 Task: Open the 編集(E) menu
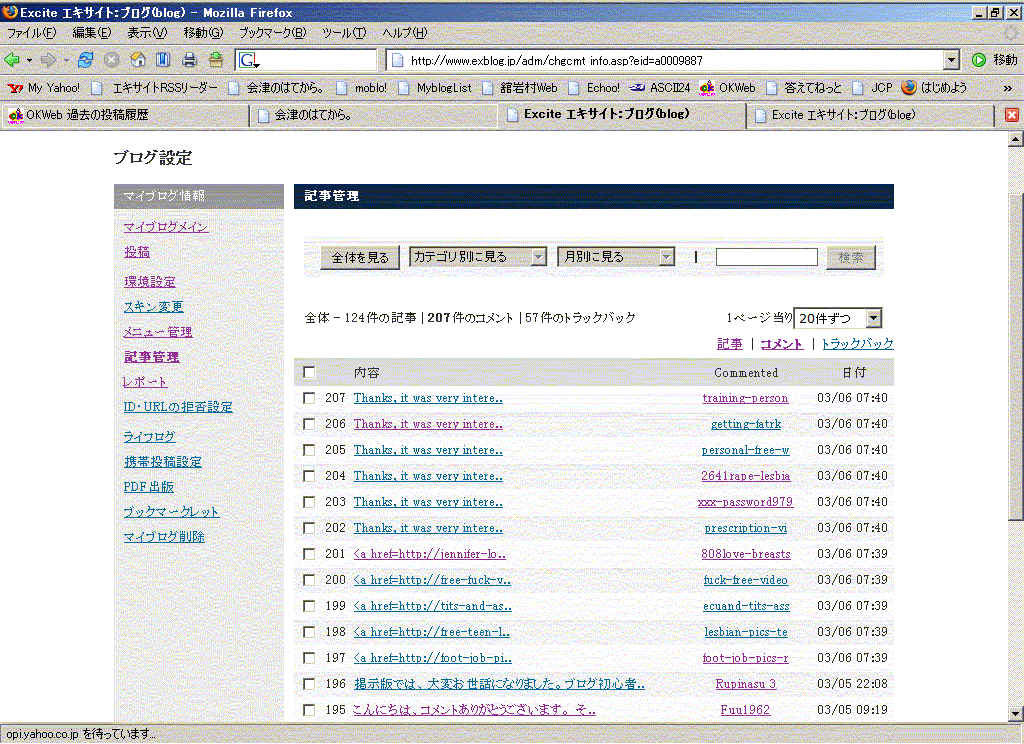coord(91,32)
